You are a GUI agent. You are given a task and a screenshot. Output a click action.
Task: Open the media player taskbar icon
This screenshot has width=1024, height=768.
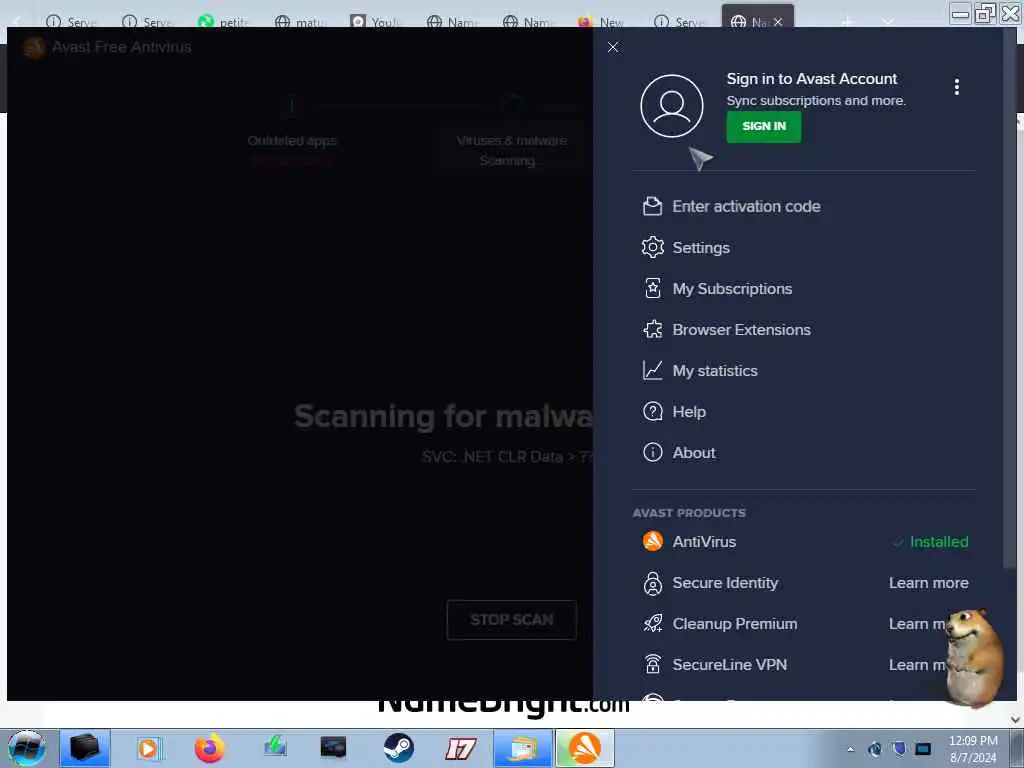(148, 748)
